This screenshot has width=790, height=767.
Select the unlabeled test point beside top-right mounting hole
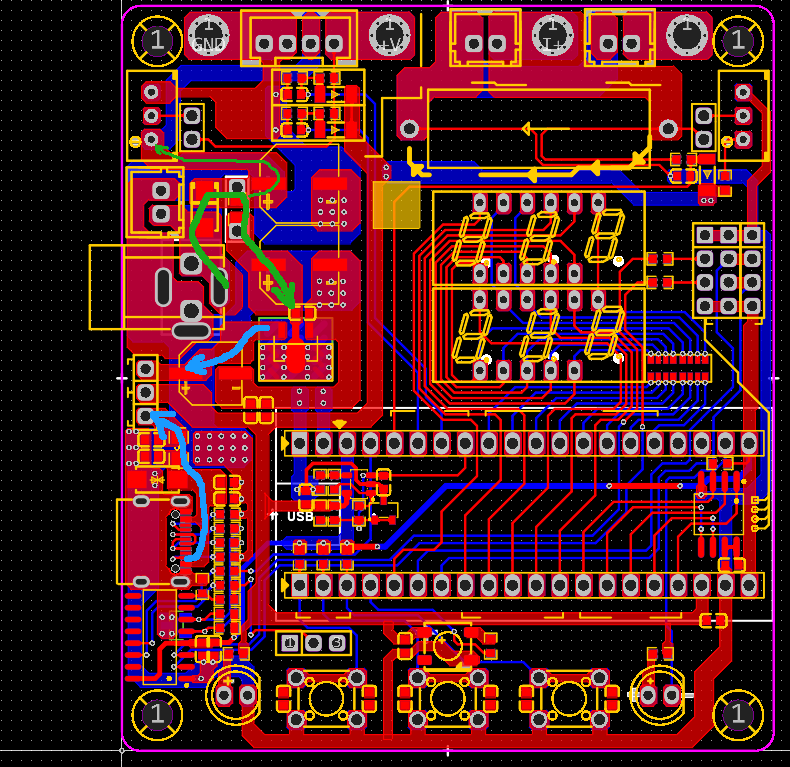[x=686, y=36]
